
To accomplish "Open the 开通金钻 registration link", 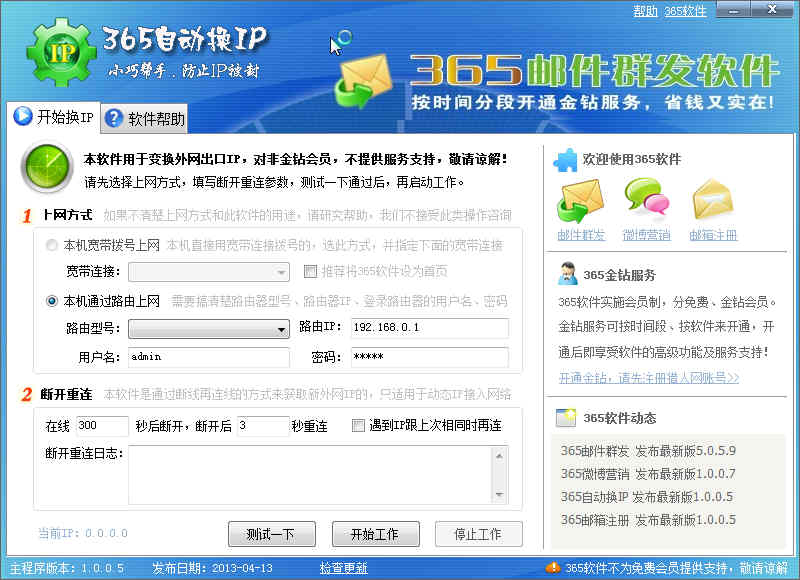I will point(648,378).
